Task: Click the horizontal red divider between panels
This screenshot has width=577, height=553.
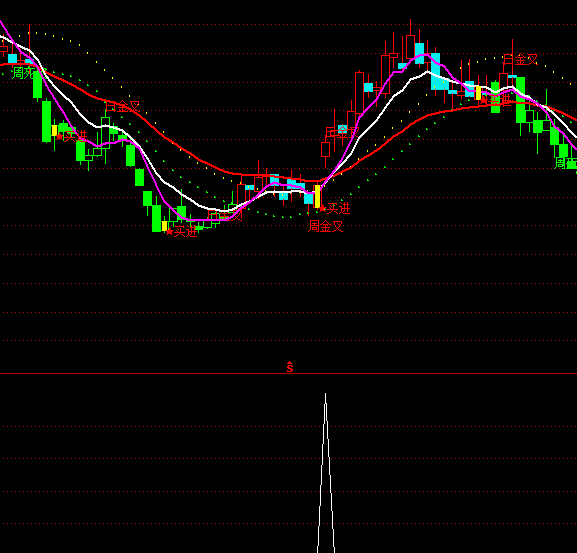Action: pyautogui.click(x=288, y=374)
